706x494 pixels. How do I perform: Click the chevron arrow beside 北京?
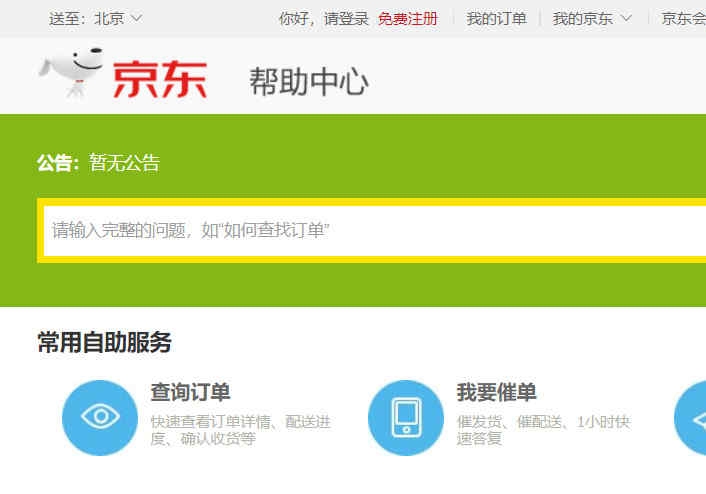tap(137, 18)
